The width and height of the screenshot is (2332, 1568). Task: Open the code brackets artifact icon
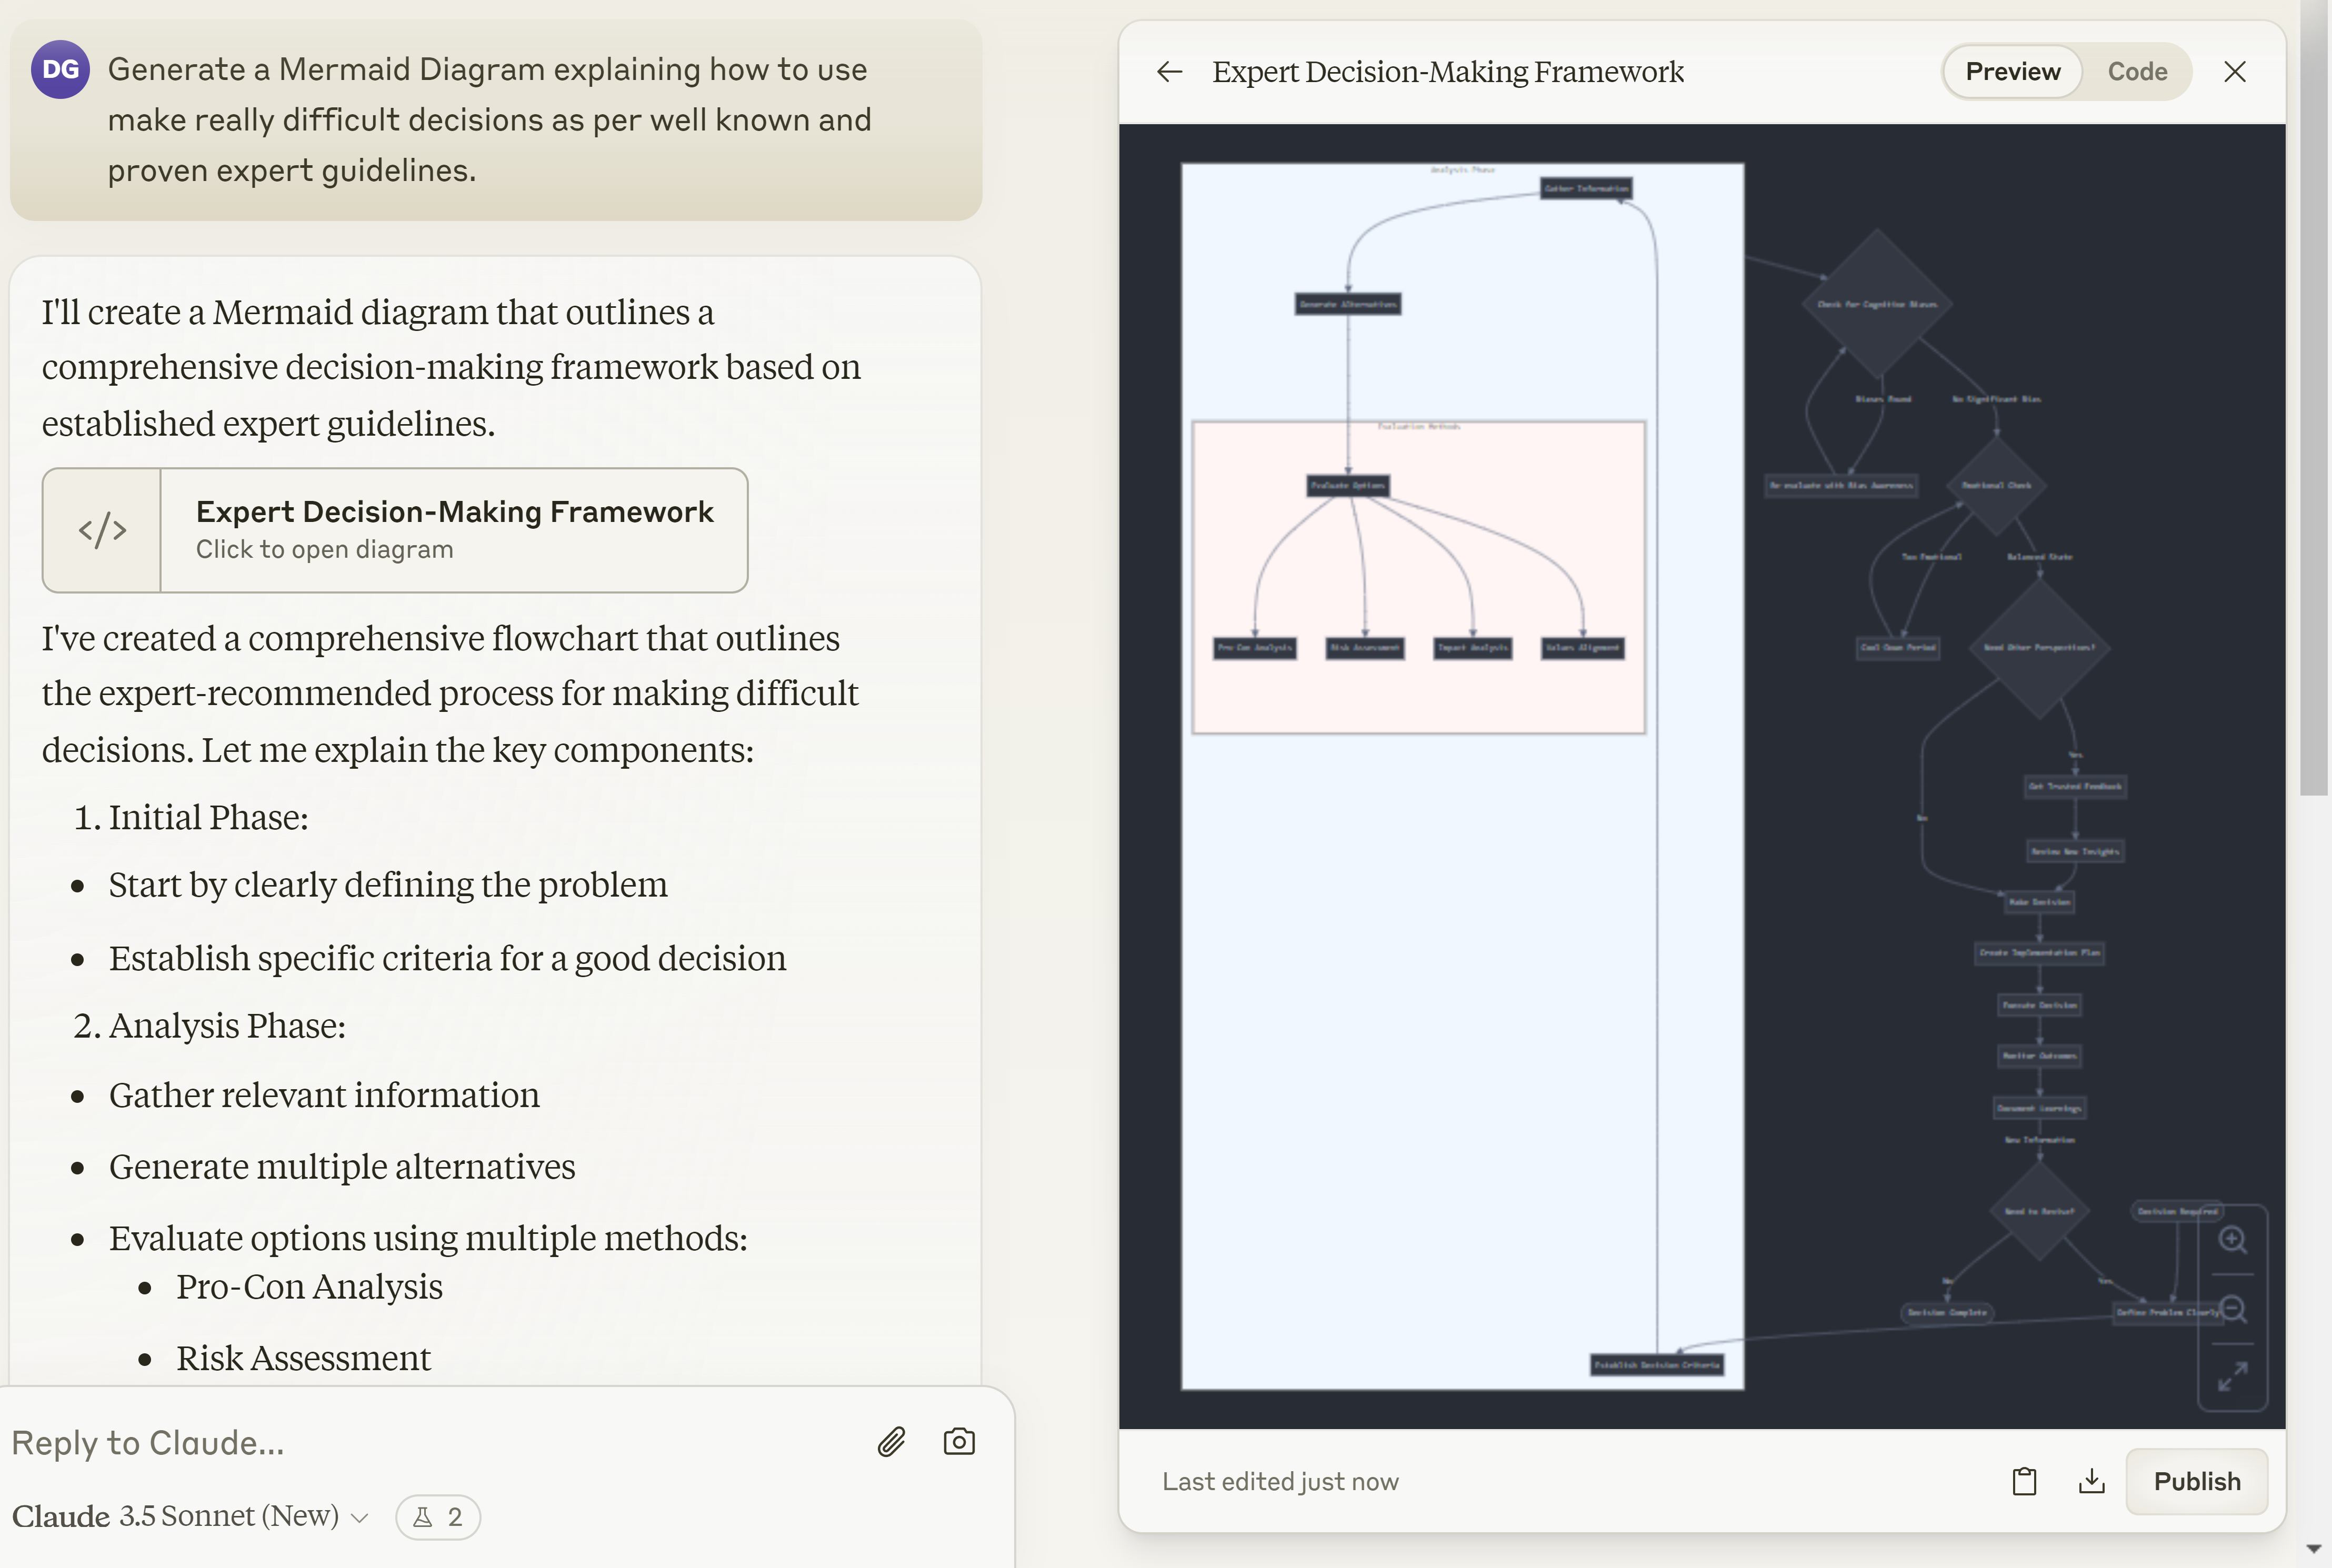pyautogui.click(x=102, y=530)
